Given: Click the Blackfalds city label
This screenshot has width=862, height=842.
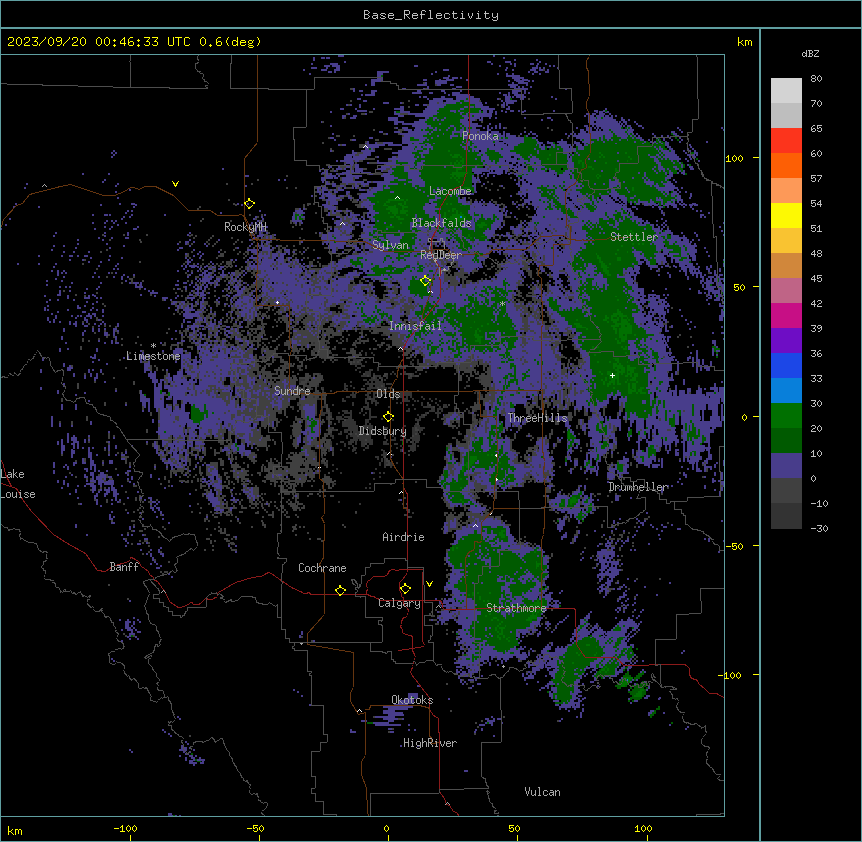Looking at the screenshot, I should tap(441, 223).
